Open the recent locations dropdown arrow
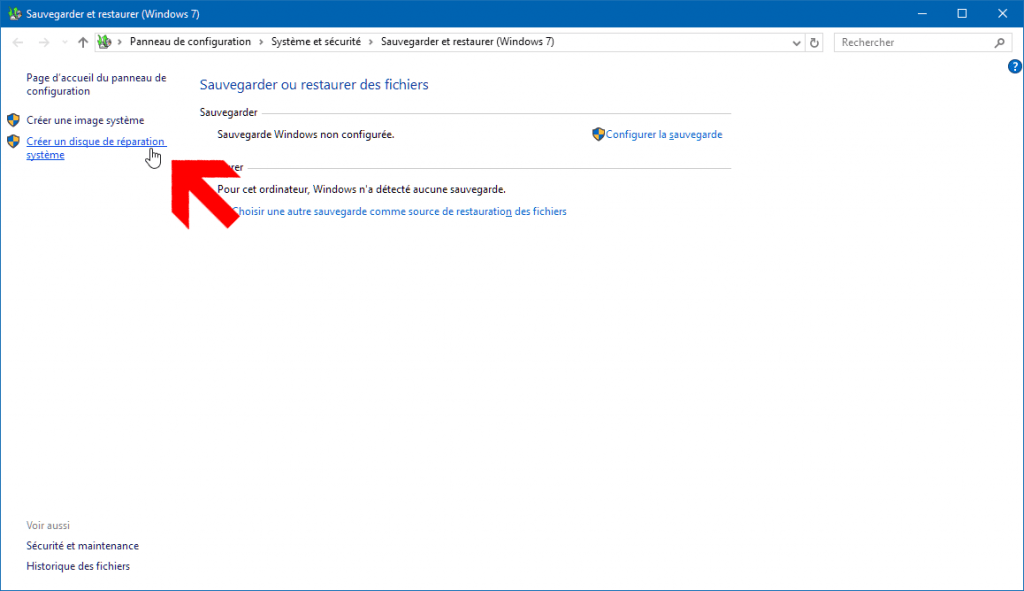Screen dimensions: 1024x591 click(65, 42)
